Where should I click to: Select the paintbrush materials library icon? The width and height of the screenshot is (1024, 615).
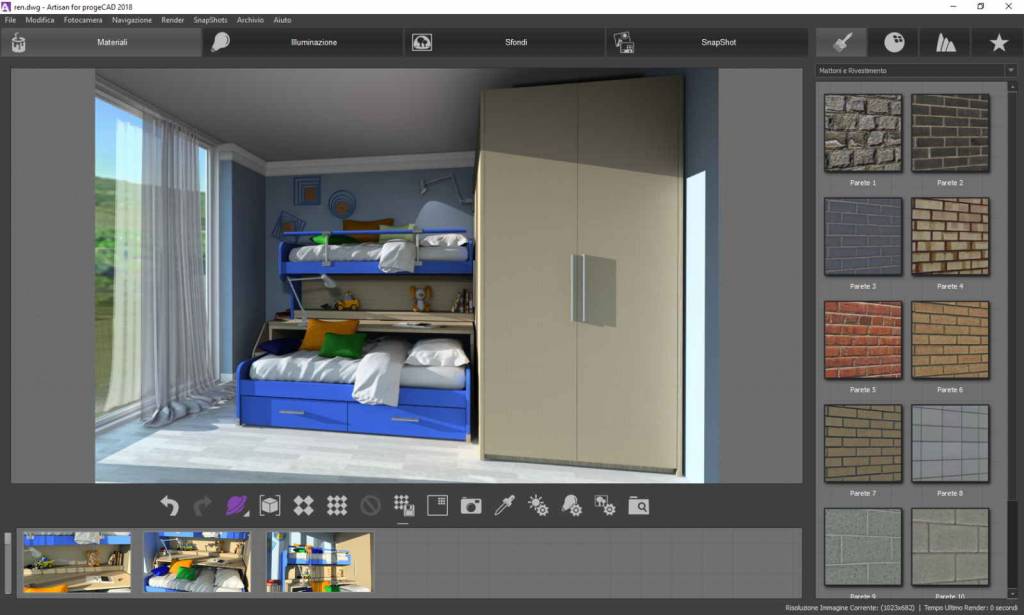point(842,42)
